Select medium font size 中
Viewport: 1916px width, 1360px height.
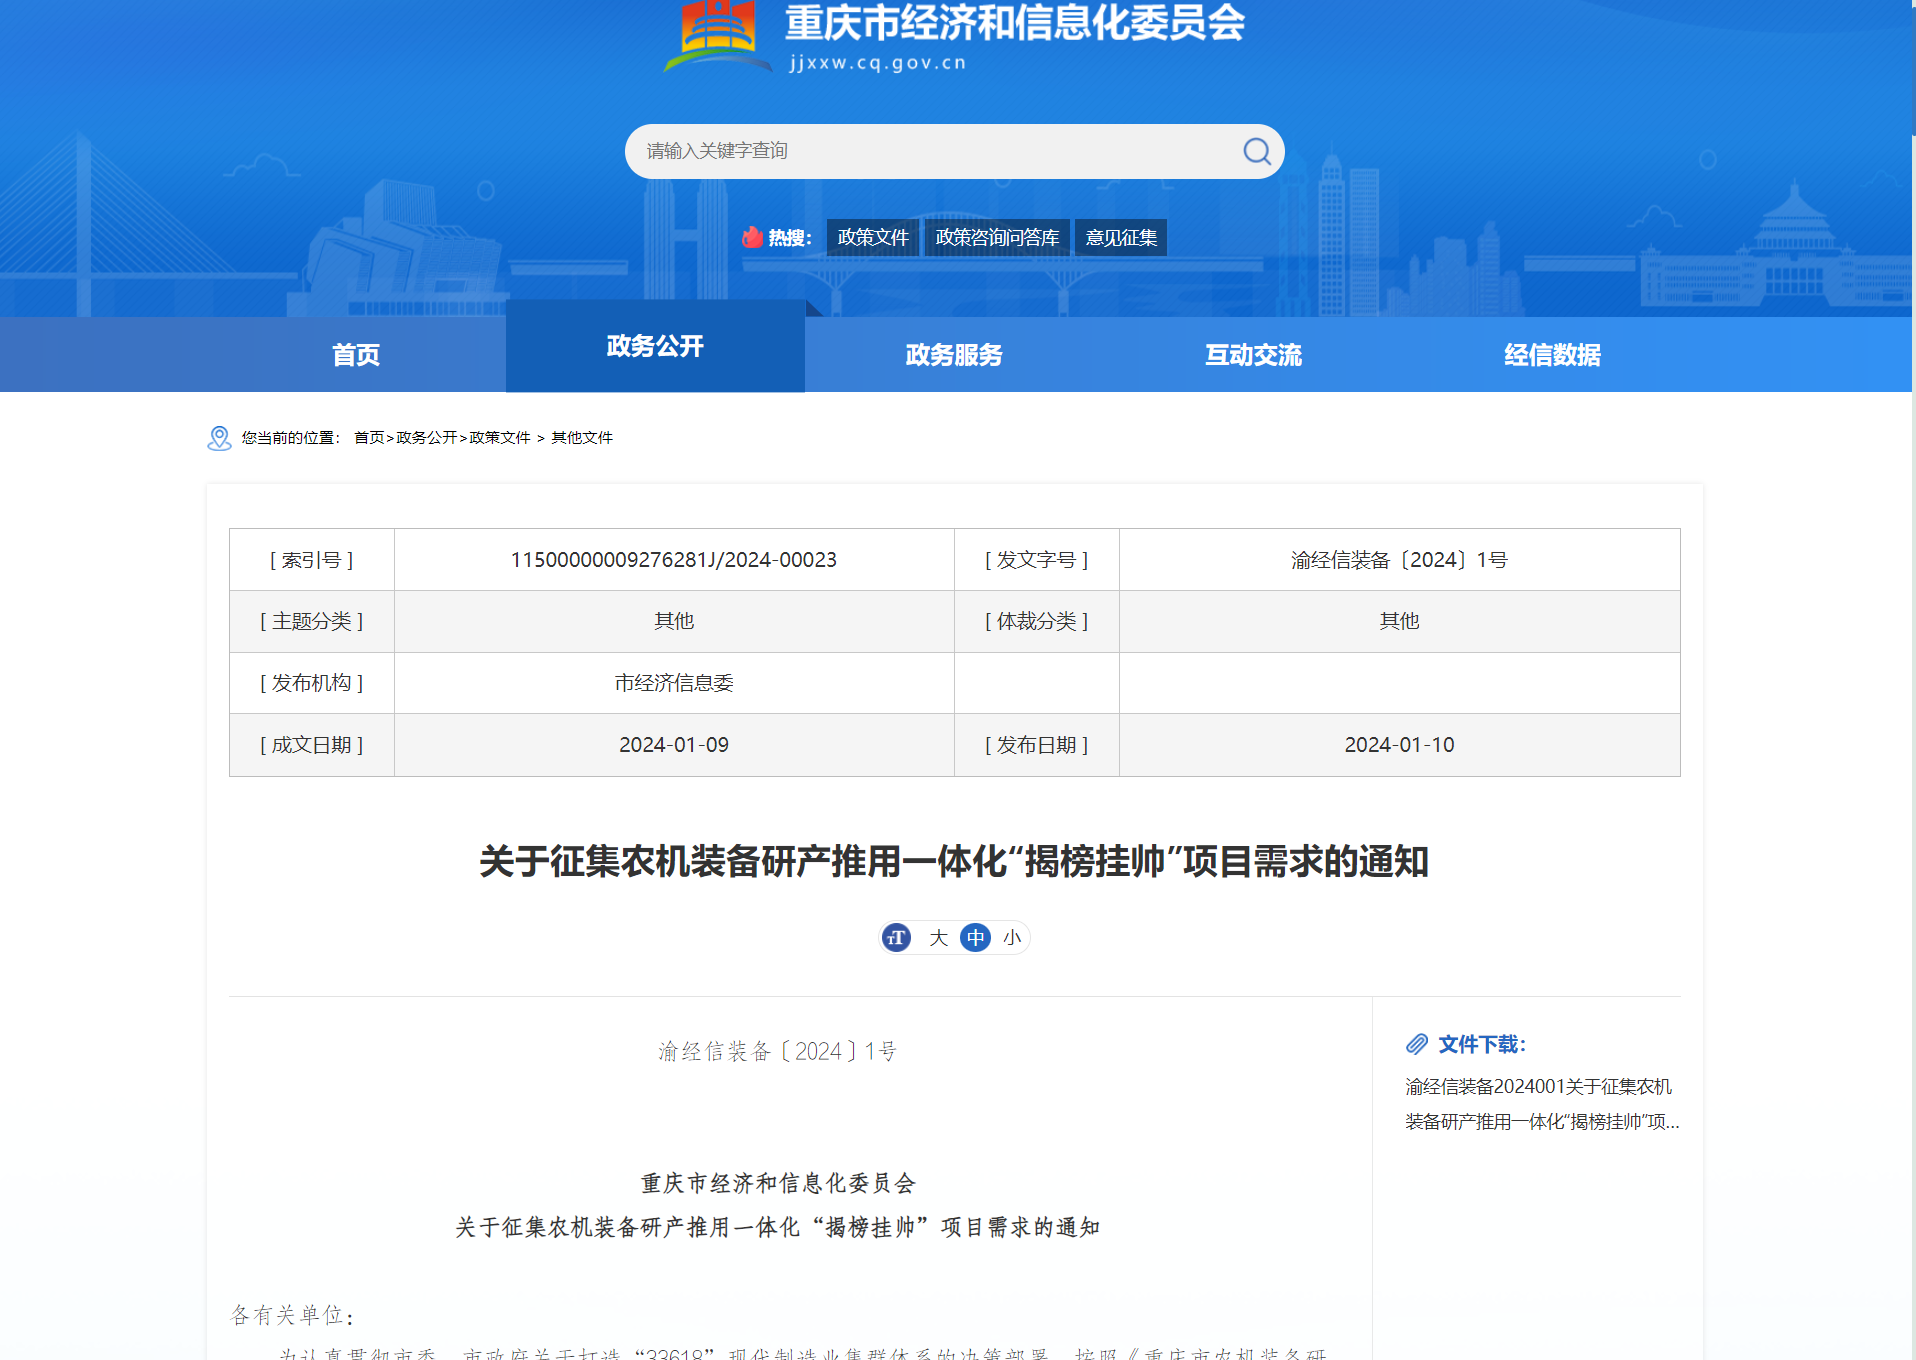[975, 938]
